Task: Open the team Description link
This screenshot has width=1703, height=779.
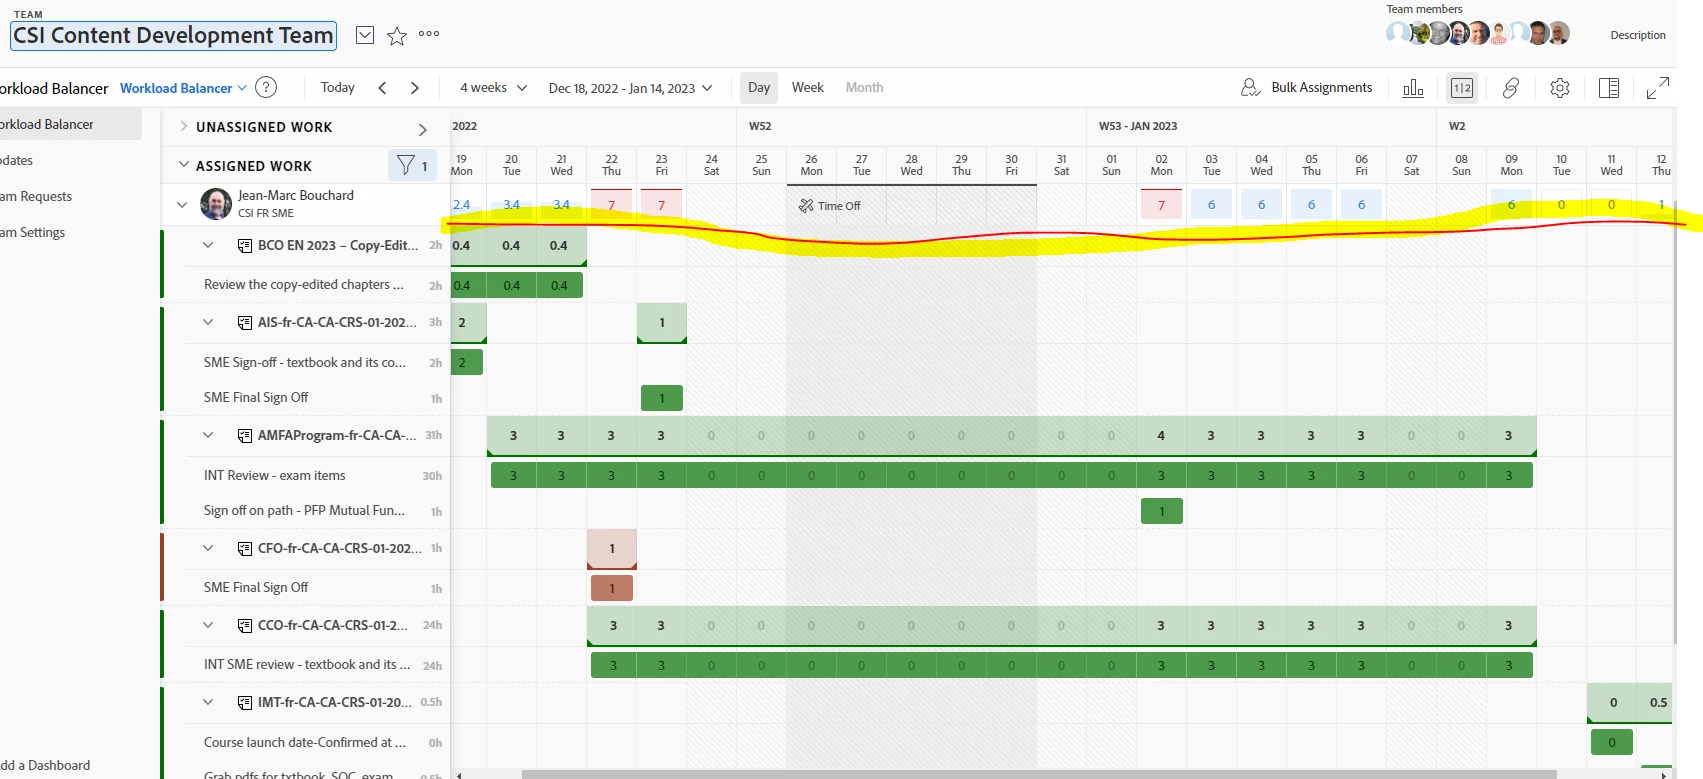Action: (x=1638, y=35)
